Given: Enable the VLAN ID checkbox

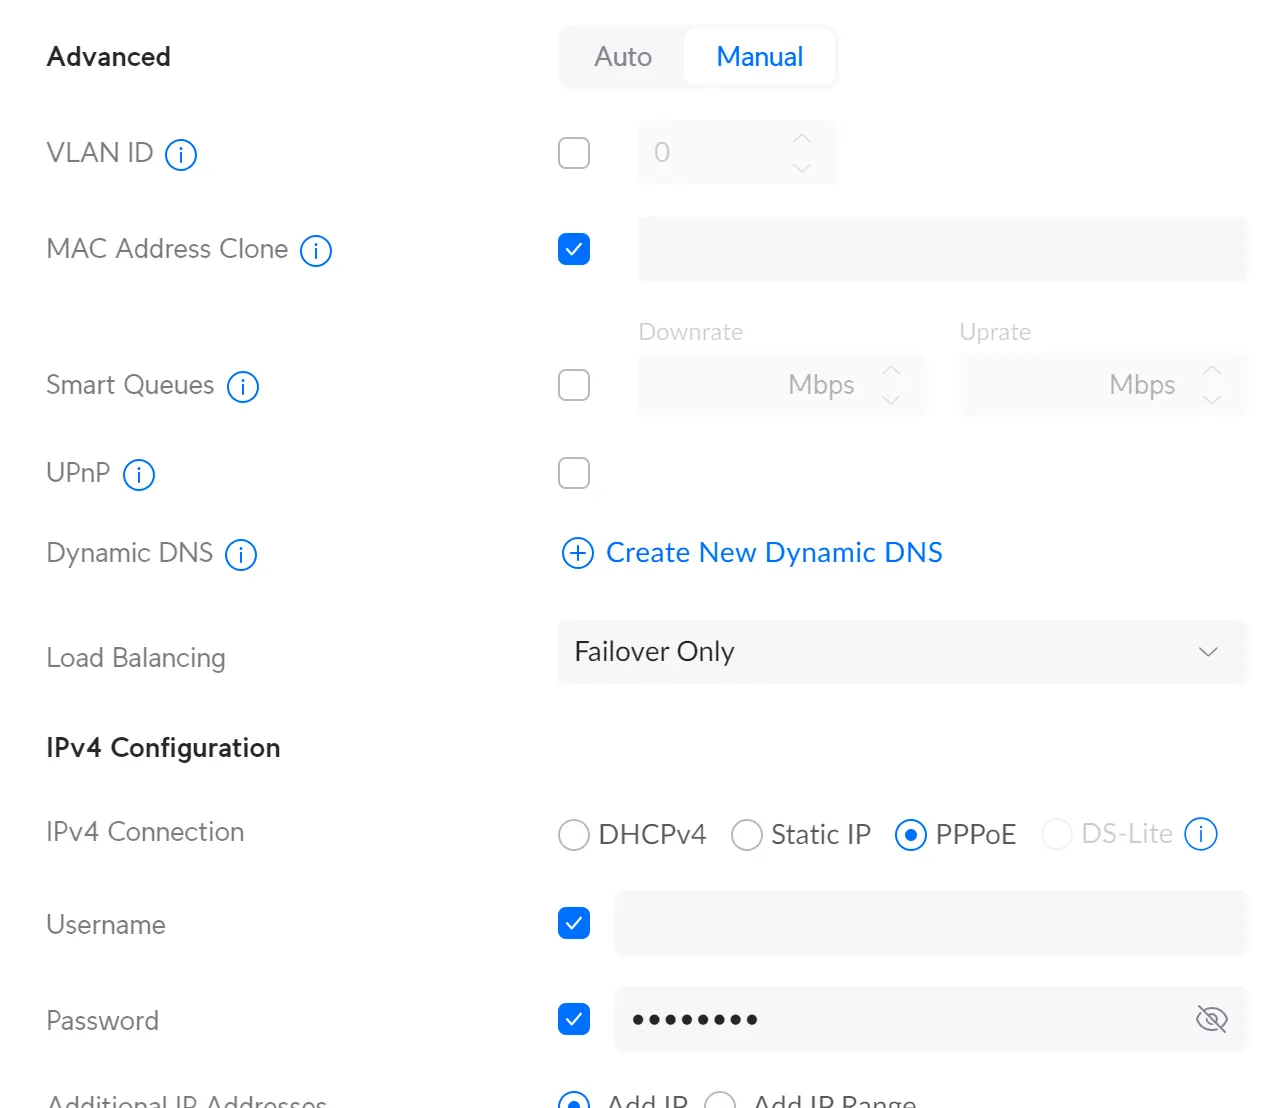Looking at the screenshot, I should tap(574, 152).
